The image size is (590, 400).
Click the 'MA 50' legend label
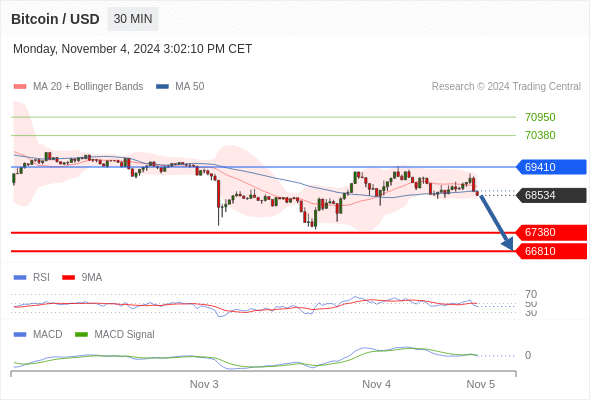pos(190,87)
